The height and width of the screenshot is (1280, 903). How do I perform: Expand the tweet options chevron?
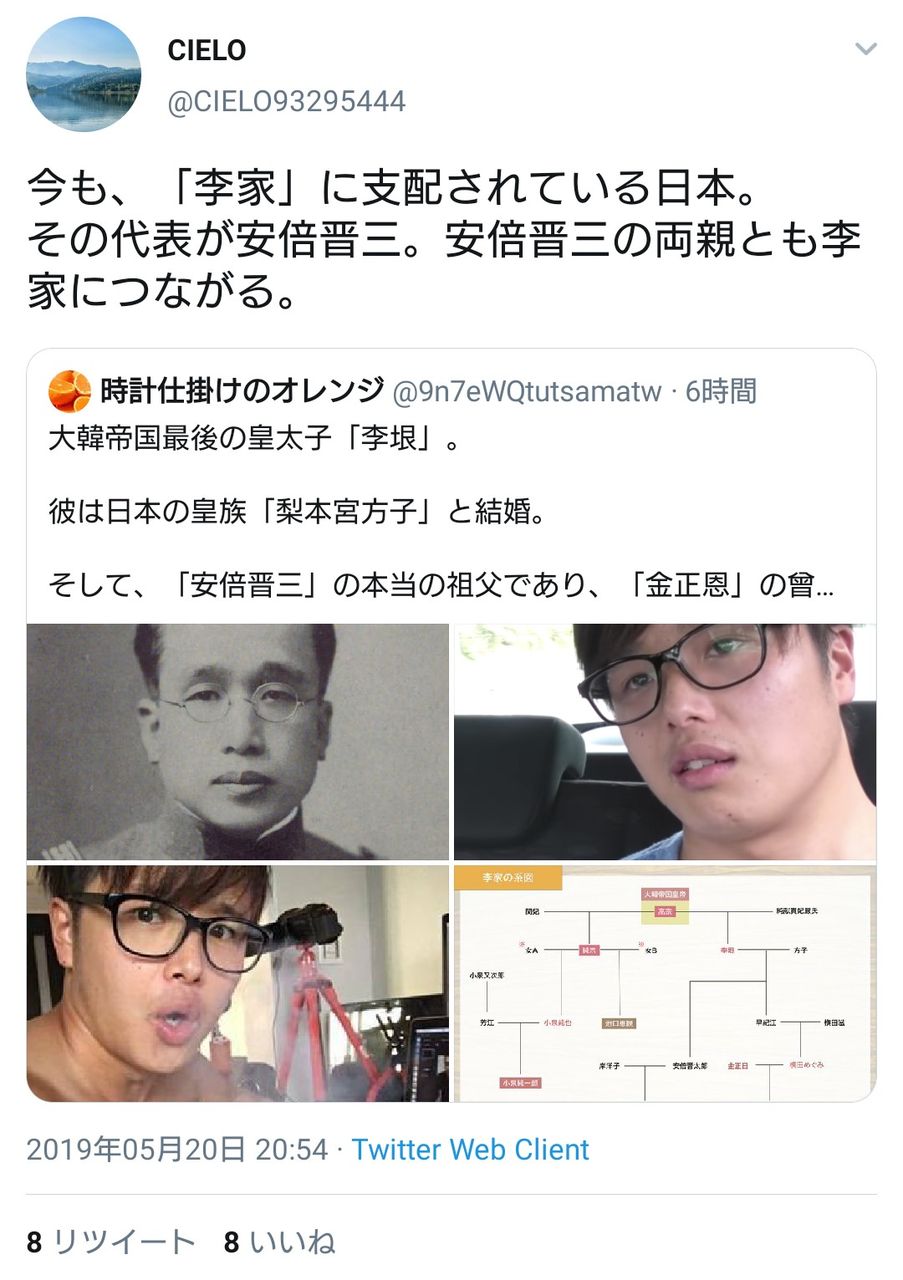(865, 49)
